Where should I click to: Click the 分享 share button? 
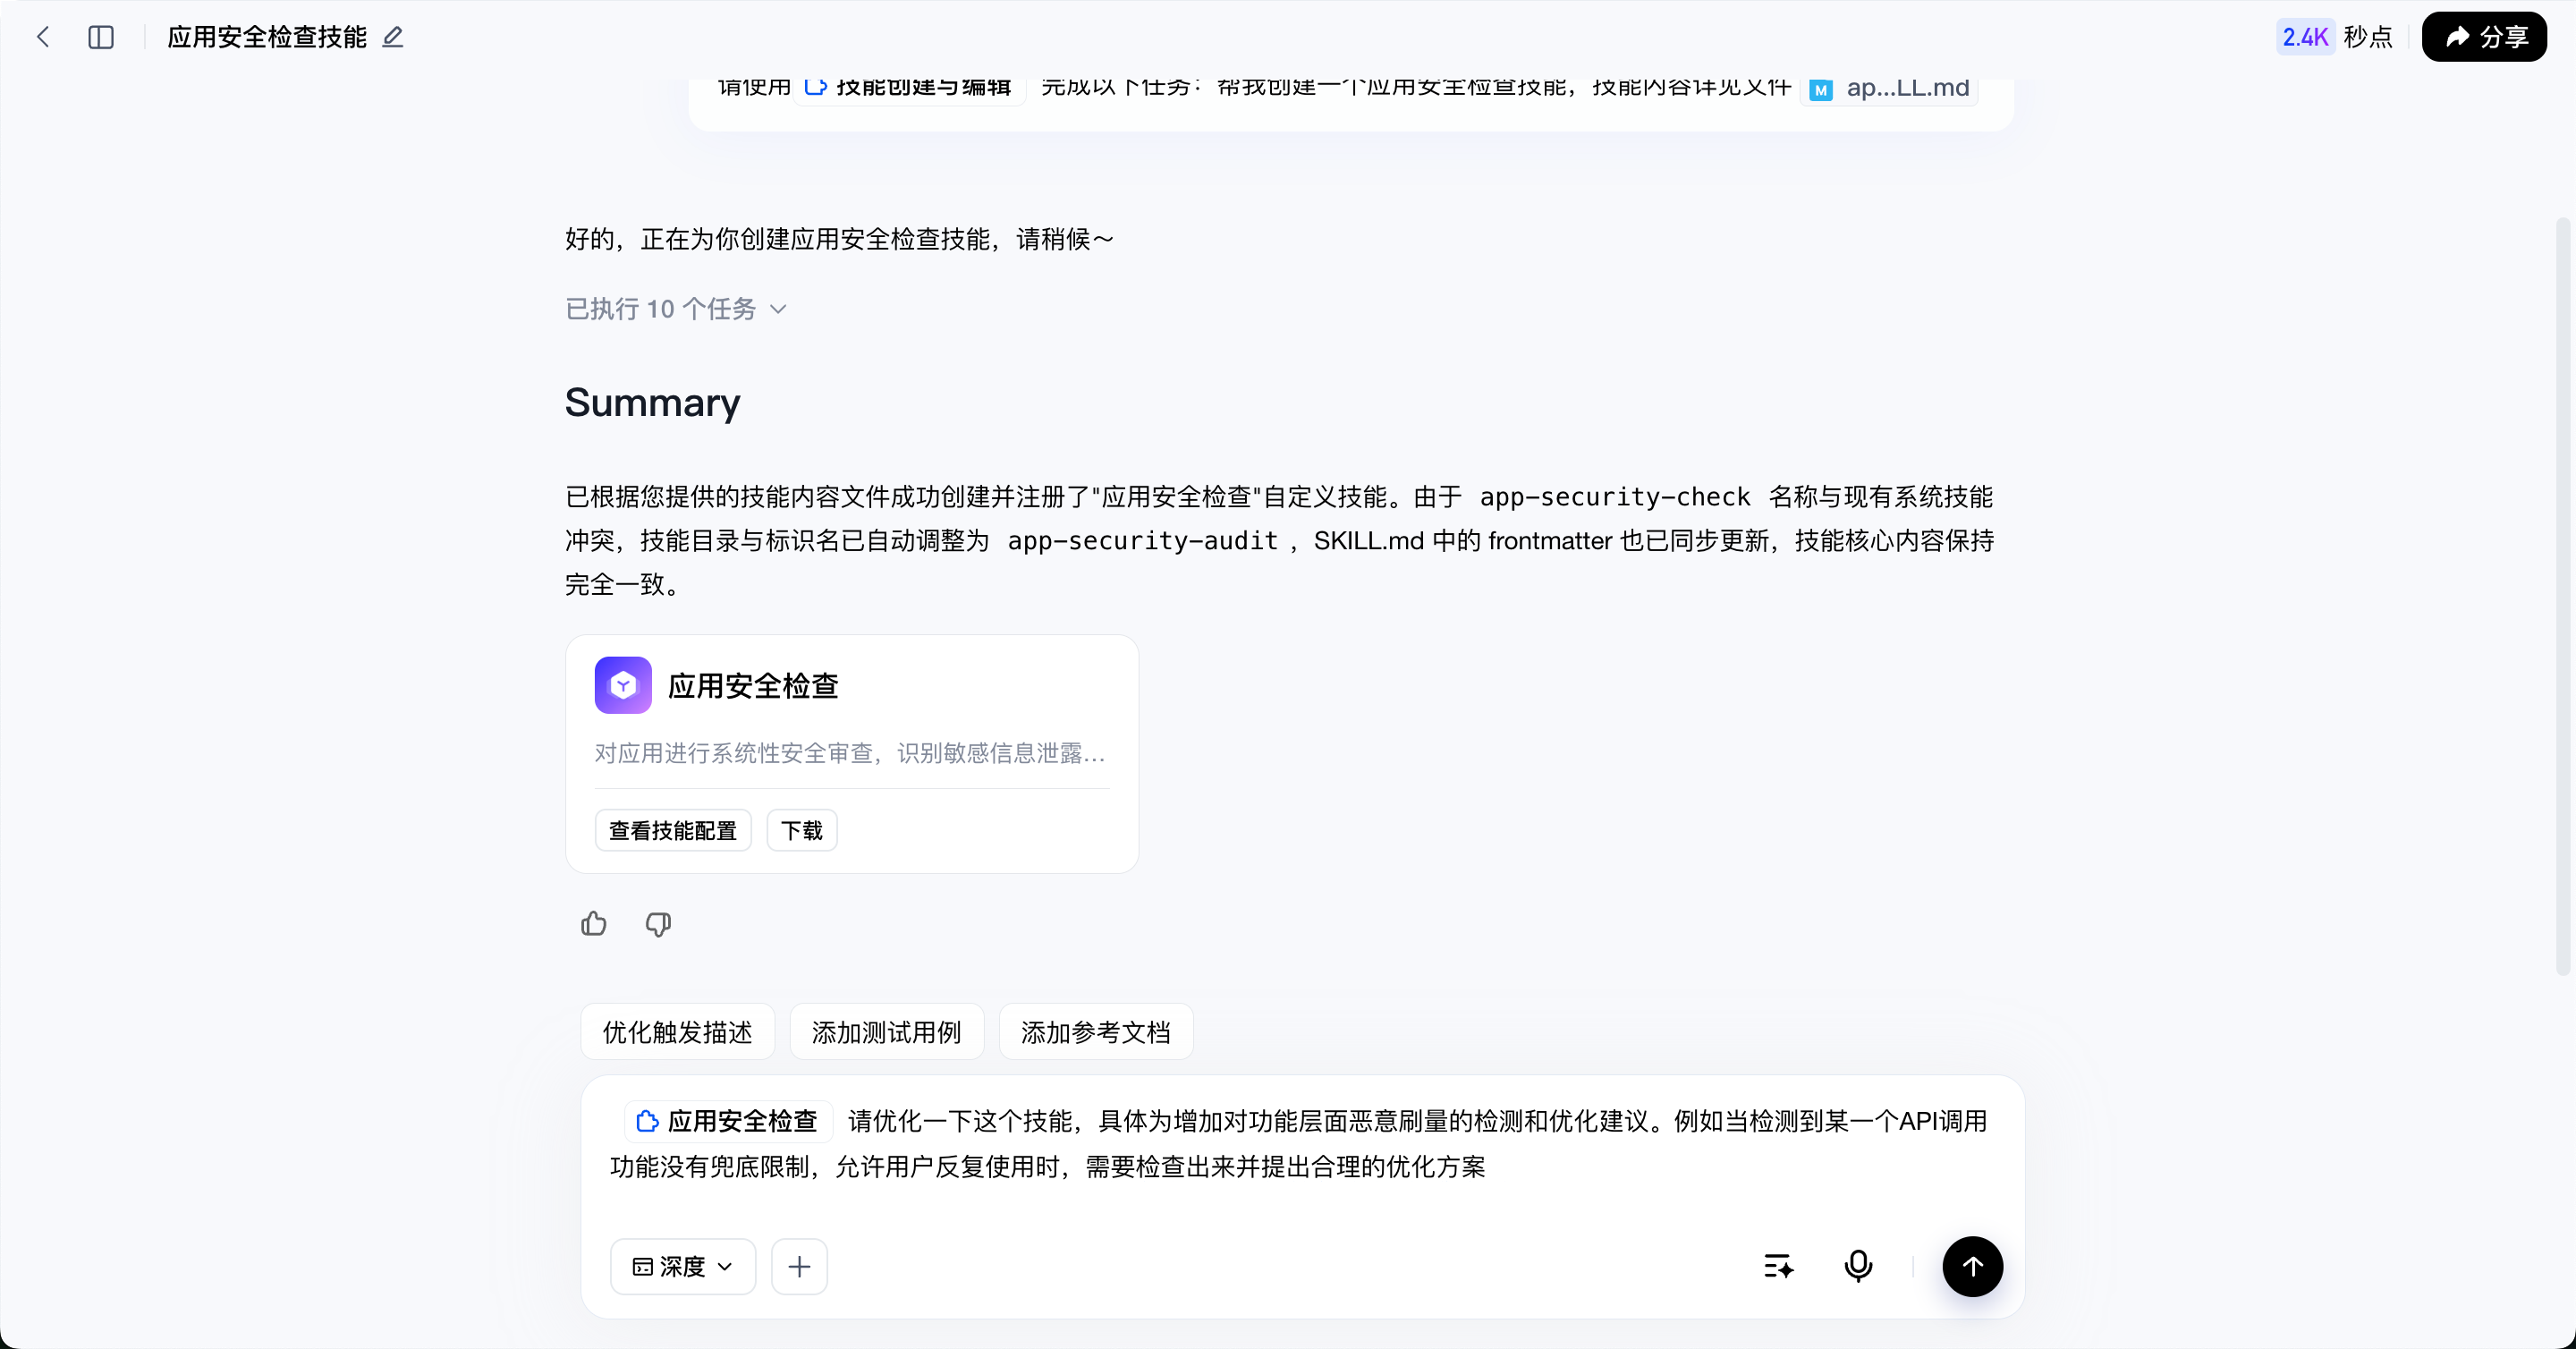click(2484, 37)
